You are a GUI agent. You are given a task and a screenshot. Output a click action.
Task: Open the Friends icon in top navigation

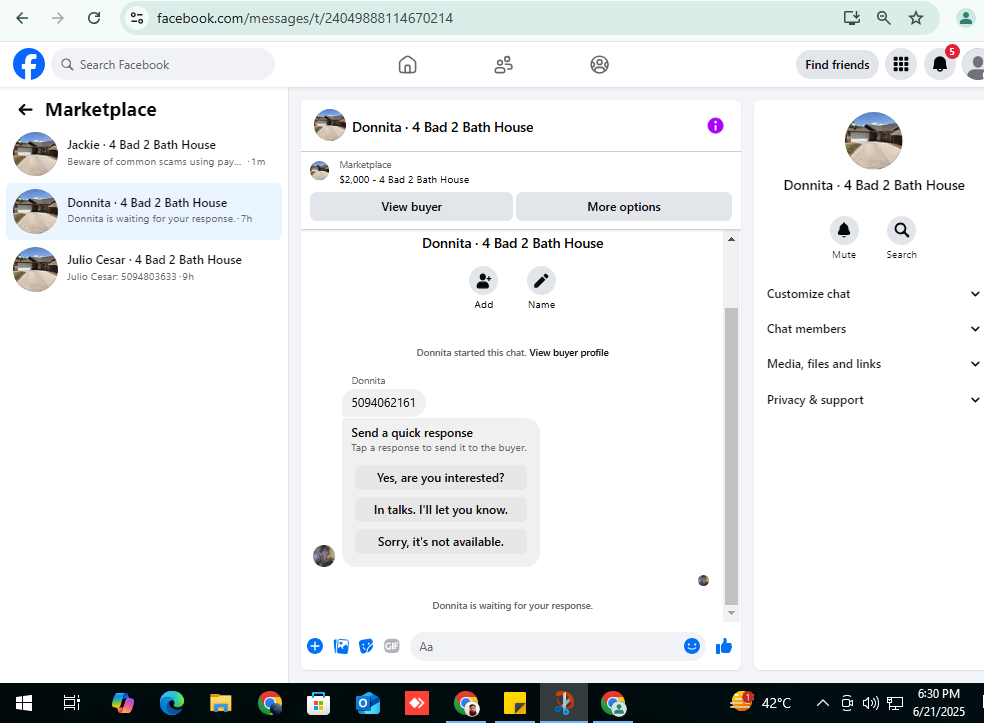(503, 65)
